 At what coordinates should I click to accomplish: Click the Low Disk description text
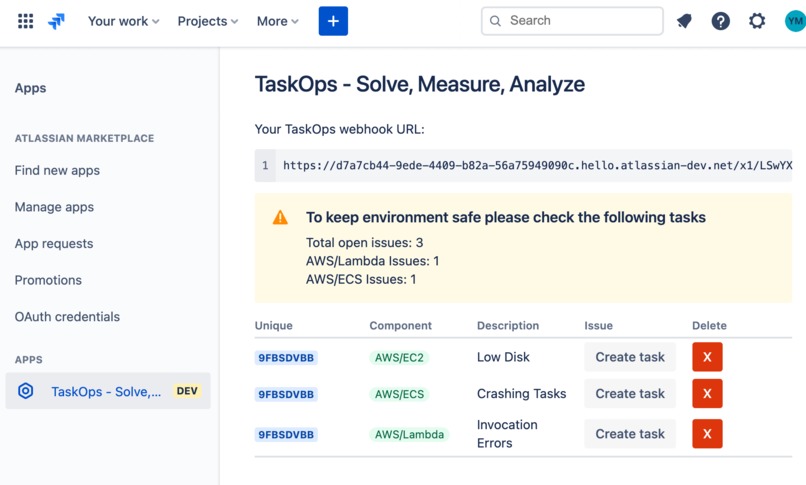(x=503, y=357)
